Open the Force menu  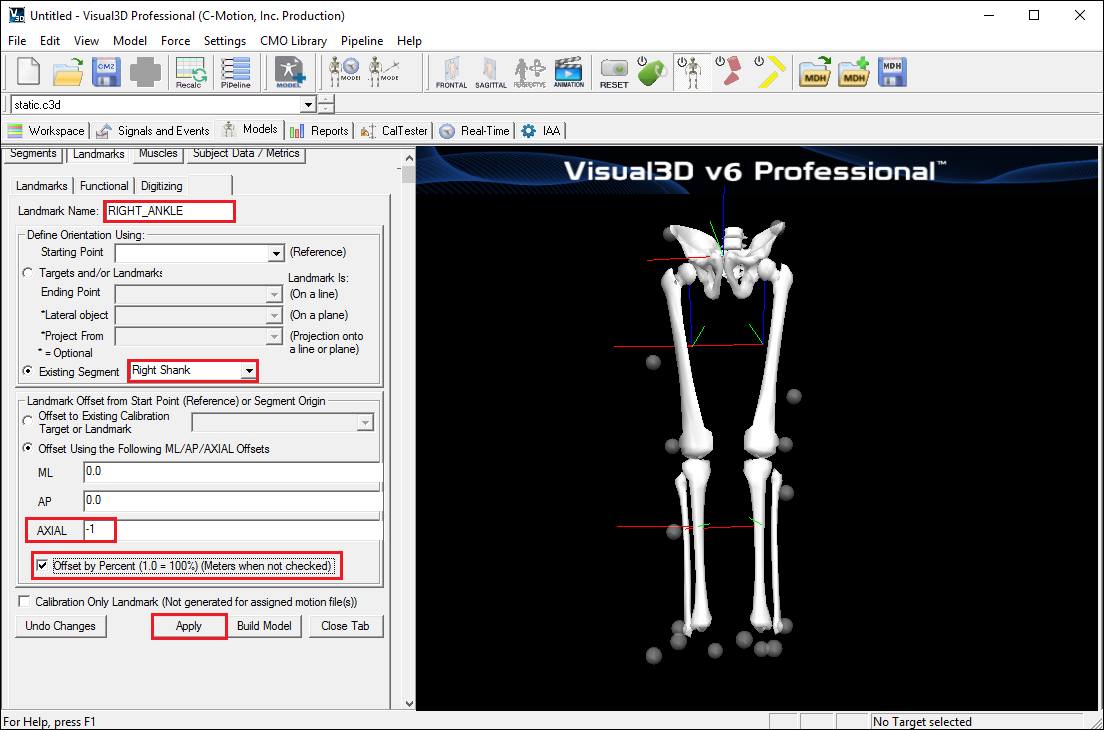click(175, 41)
